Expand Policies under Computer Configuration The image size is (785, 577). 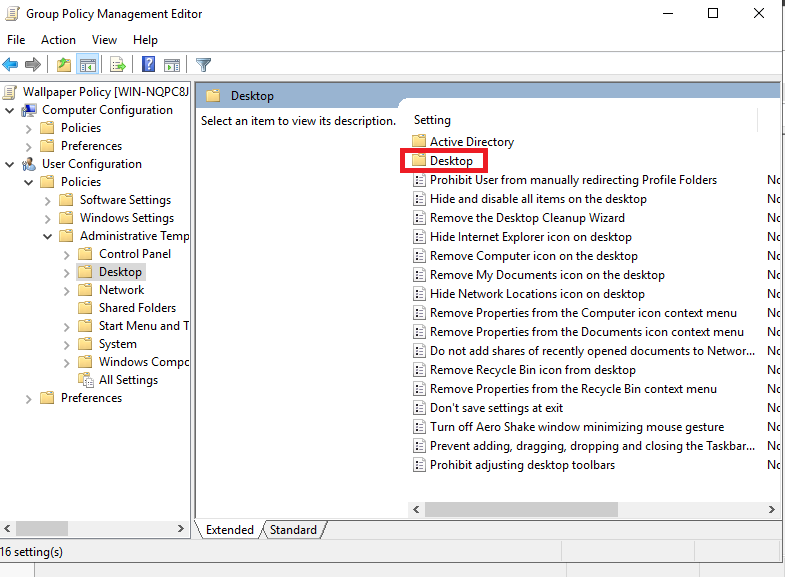[x=29, y=129]
